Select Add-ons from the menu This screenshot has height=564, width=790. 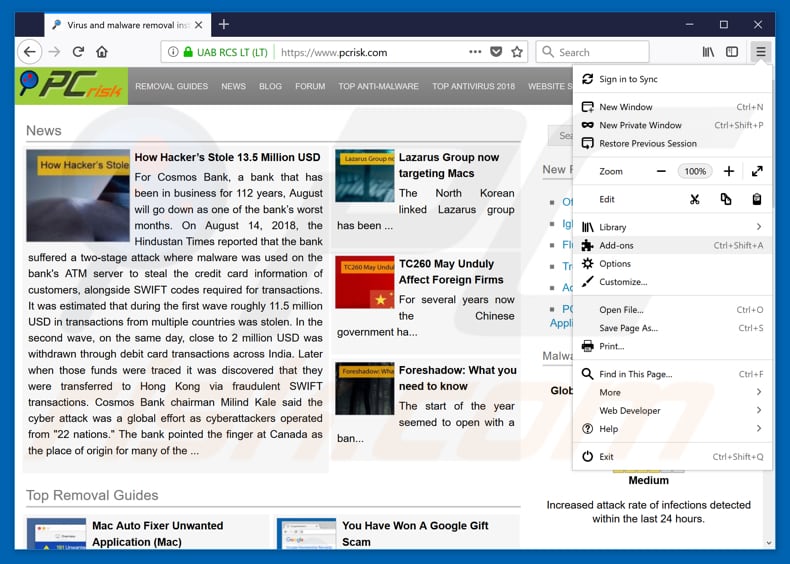[616, 245]
